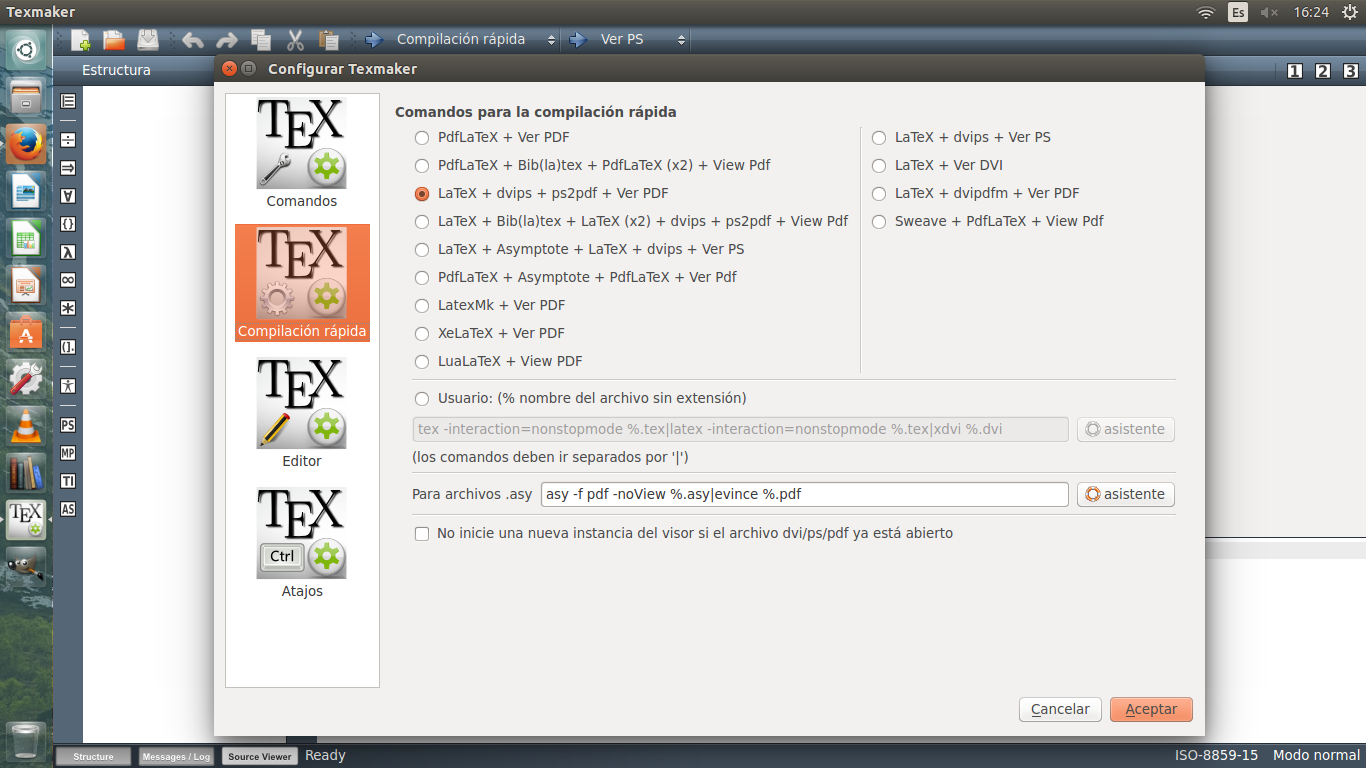Open Firefox from the Ubuntu launcher
This screenshot has width=1366, height=768.
tap(26, 144)
